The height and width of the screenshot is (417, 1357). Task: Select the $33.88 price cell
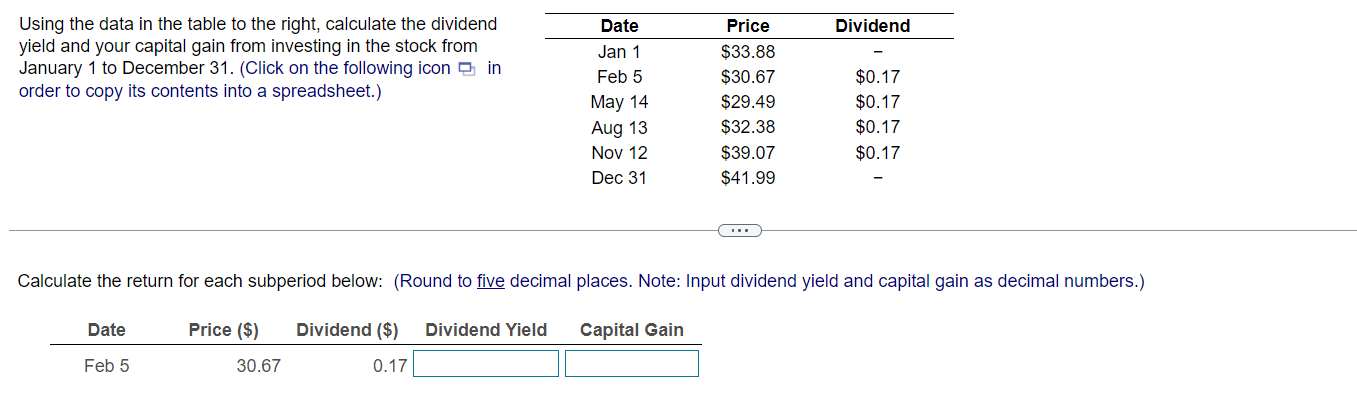pyautogui.click(x=748, y=52)
